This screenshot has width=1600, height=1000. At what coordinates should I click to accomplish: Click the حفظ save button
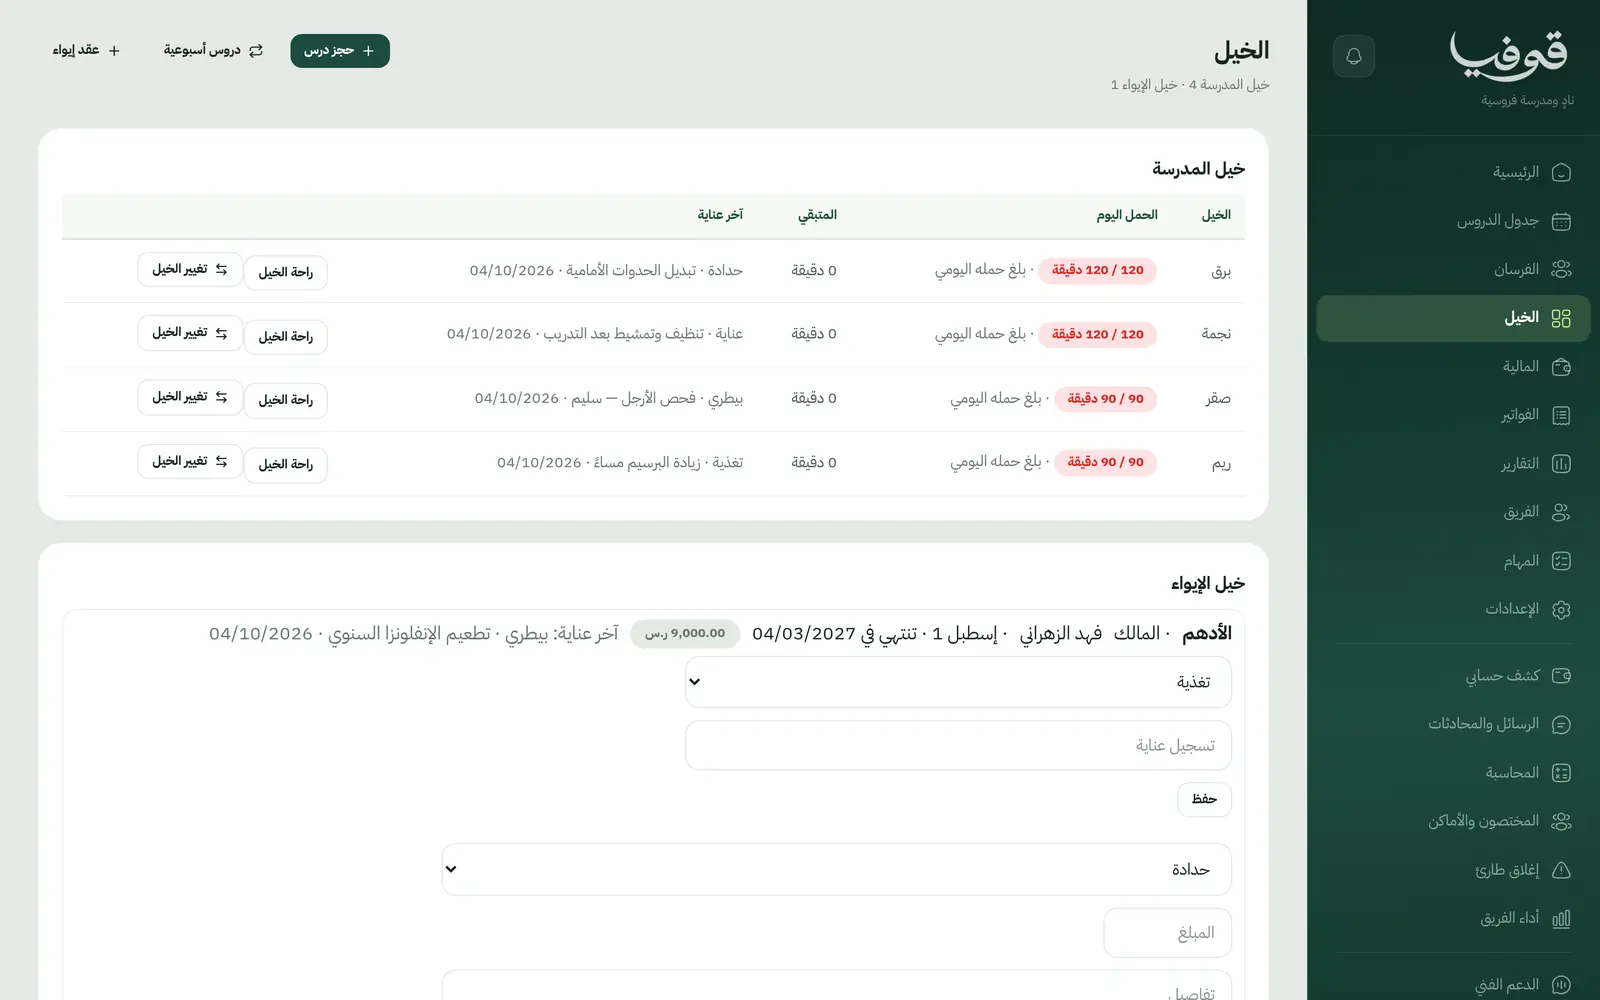(1204, 799)
